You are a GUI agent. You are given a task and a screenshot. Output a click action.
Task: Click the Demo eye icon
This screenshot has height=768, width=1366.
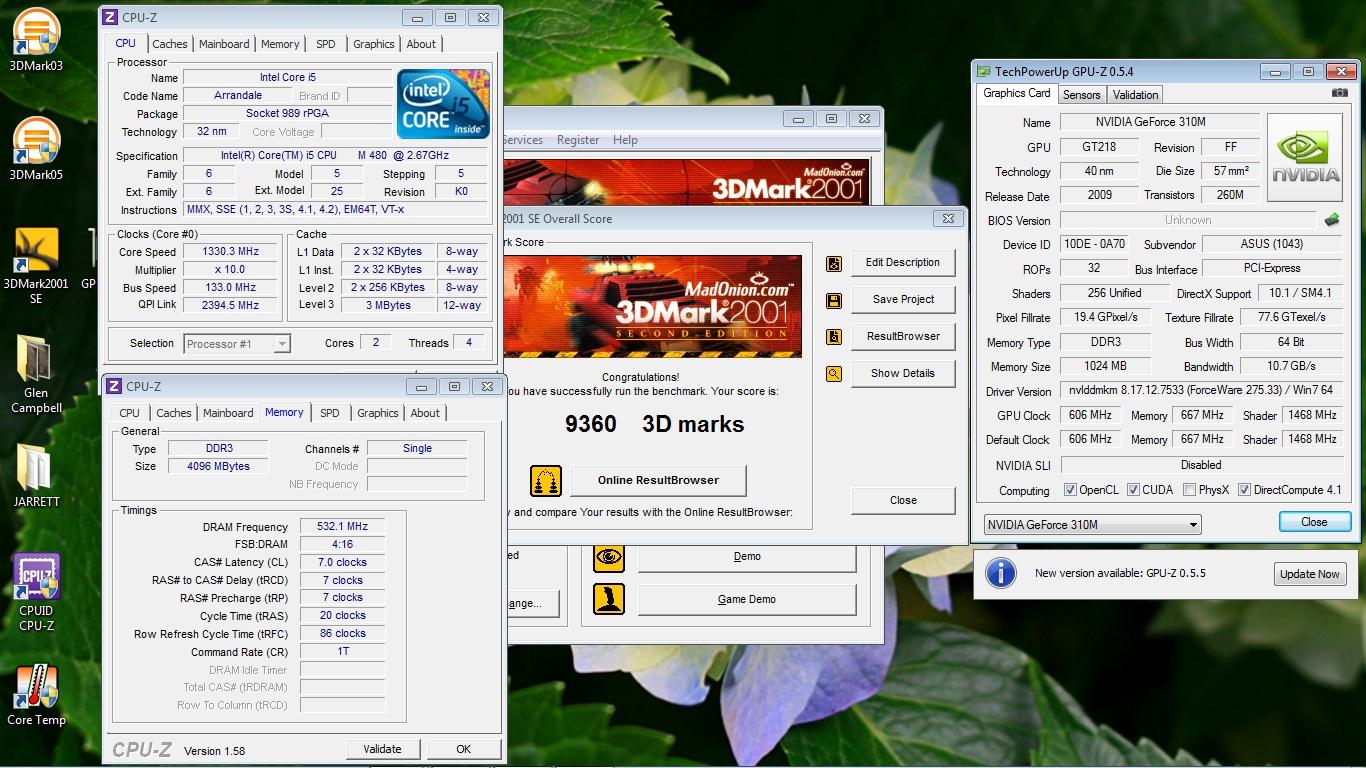click(609, 557)
